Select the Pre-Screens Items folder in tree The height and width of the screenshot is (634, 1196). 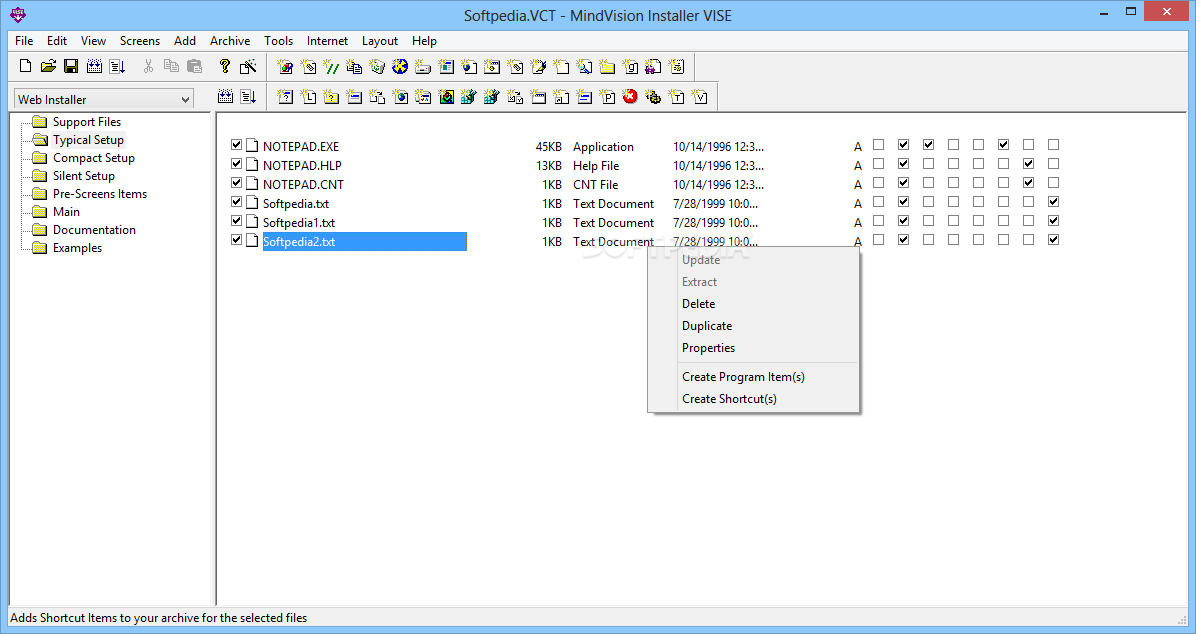[99, 194]
